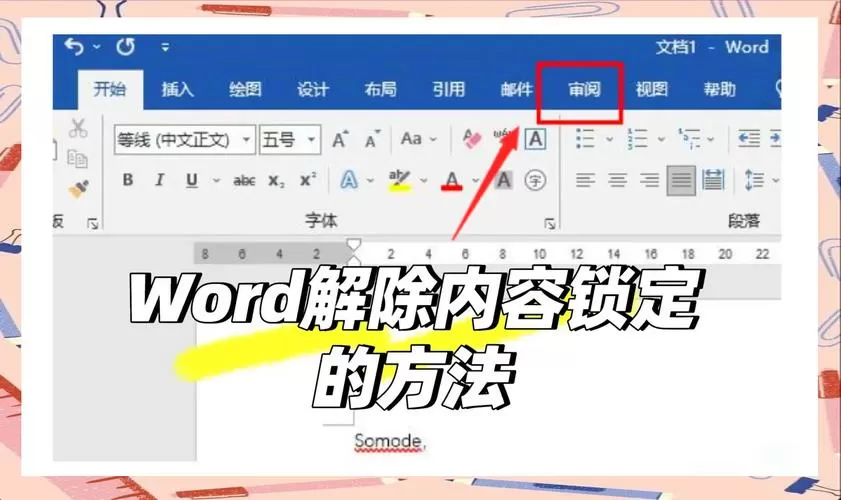
Task: Apply bullet list icon
Action: coord(585,138)
